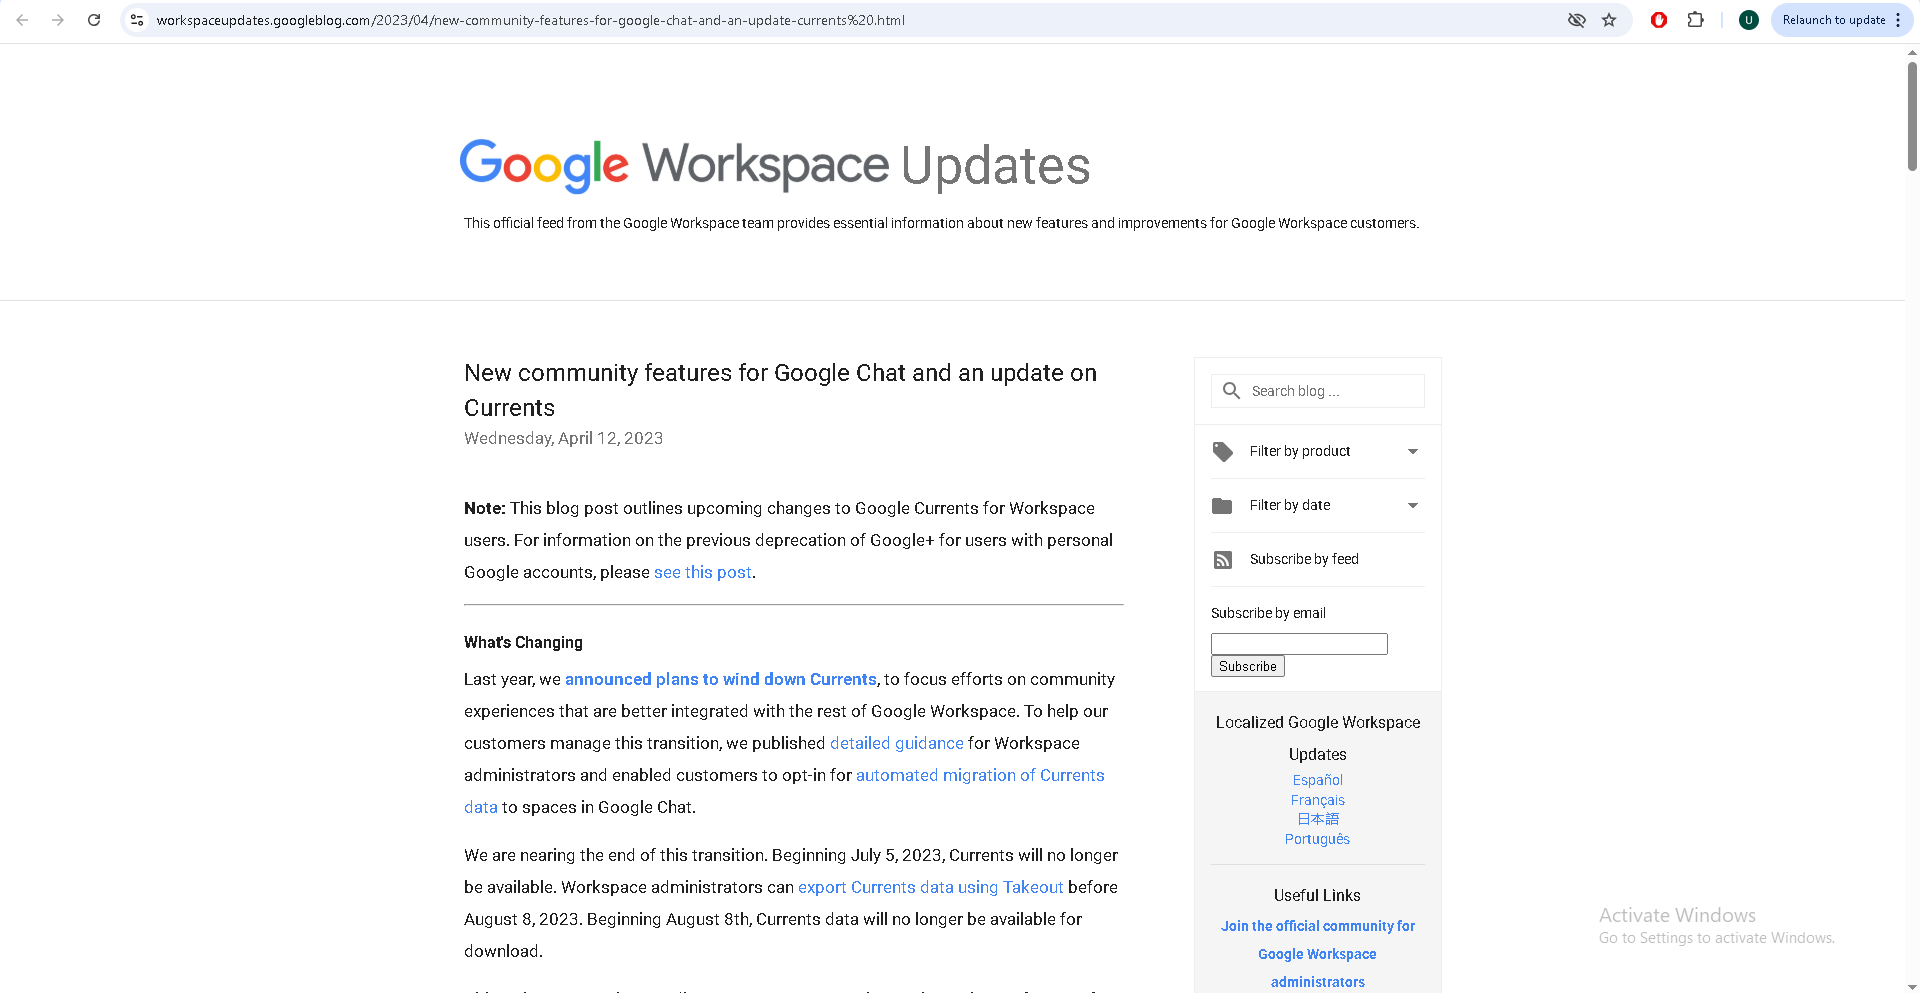Image resolution: width=1920 pixels, height=993 pixels.
Task: Click the Useful Links heading
Action: [1317, 895]
